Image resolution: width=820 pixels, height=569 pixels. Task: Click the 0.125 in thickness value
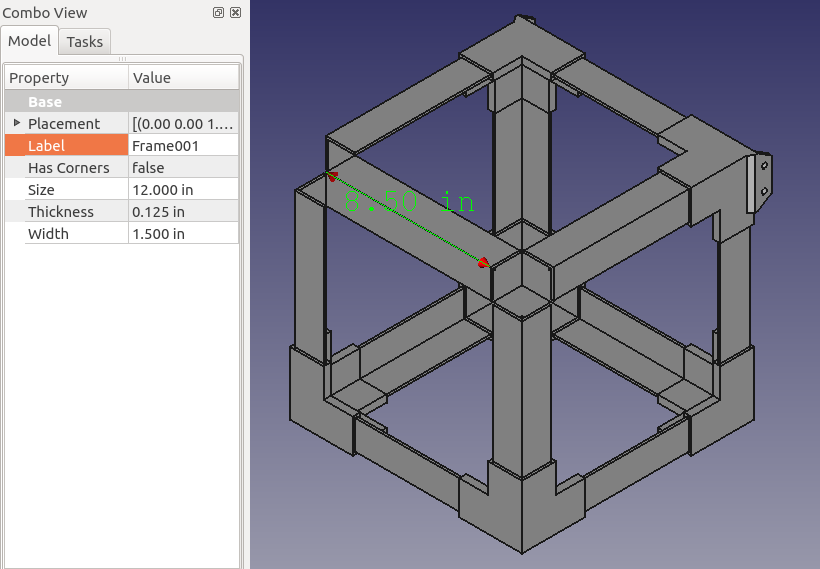pyautogui.click(x=184, y=211)
